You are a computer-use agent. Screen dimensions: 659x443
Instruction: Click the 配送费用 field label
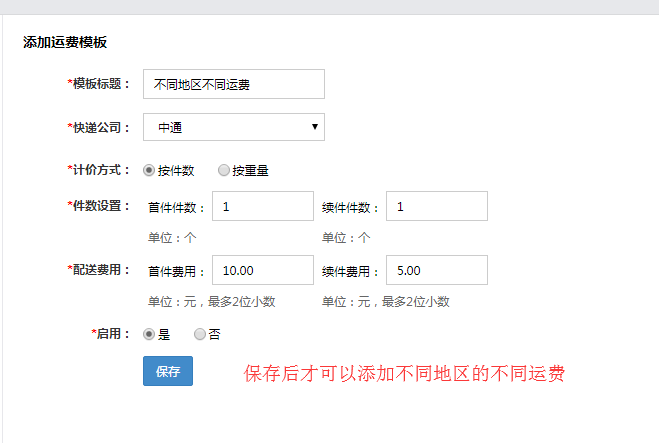pyautogui.click(x=99, y=270)
